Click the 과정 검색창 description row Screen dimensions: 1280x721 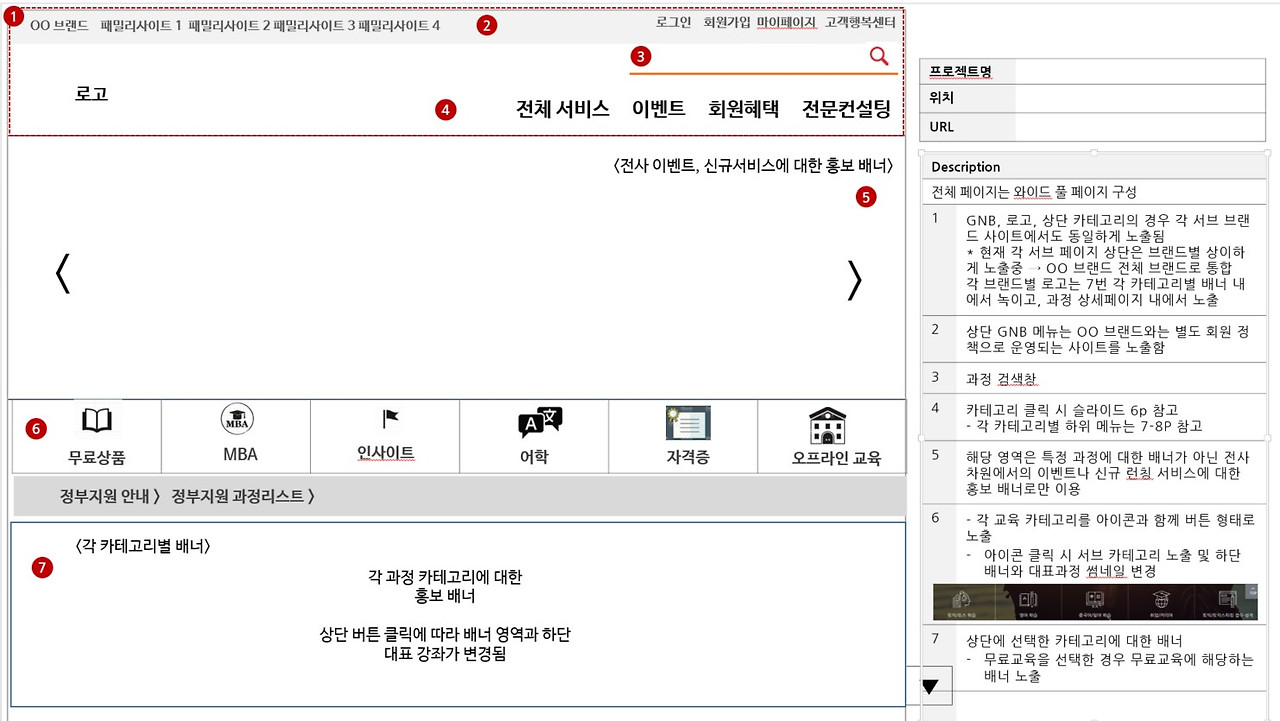point(1094,379)
